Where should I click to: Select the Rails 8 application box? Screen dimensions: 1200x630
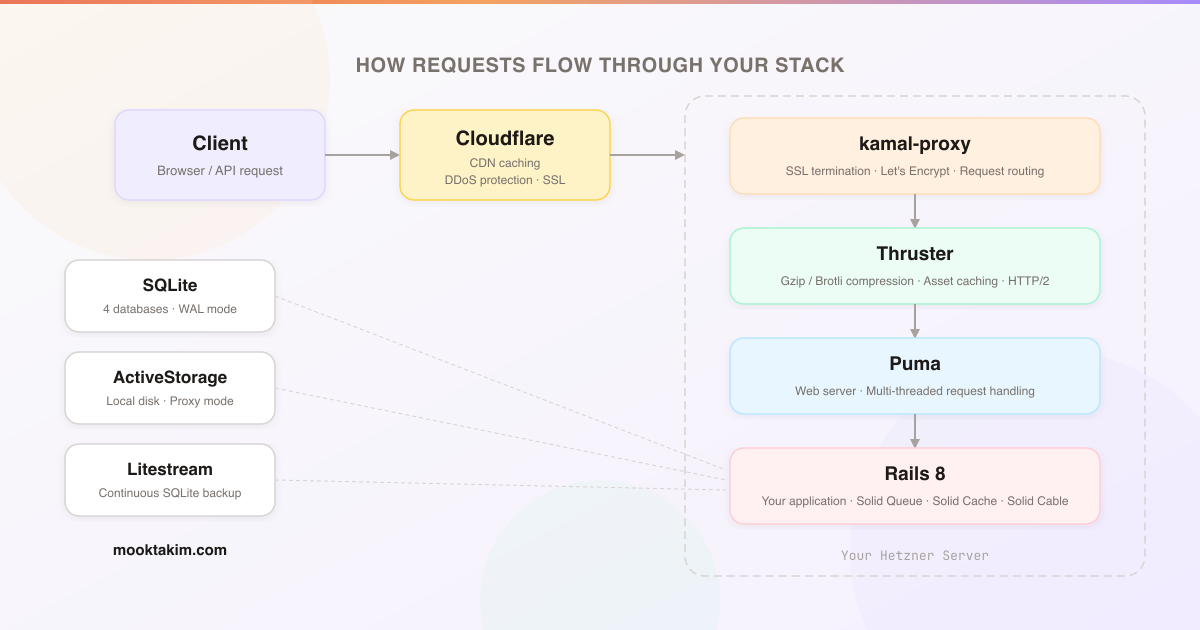click(914, 485)
